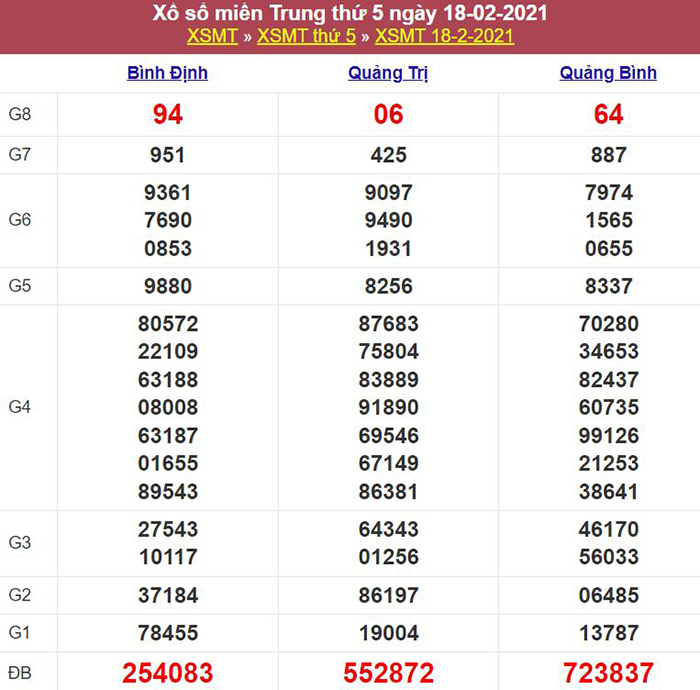
Task: Click the G1 number 19004
Action: 388,633
